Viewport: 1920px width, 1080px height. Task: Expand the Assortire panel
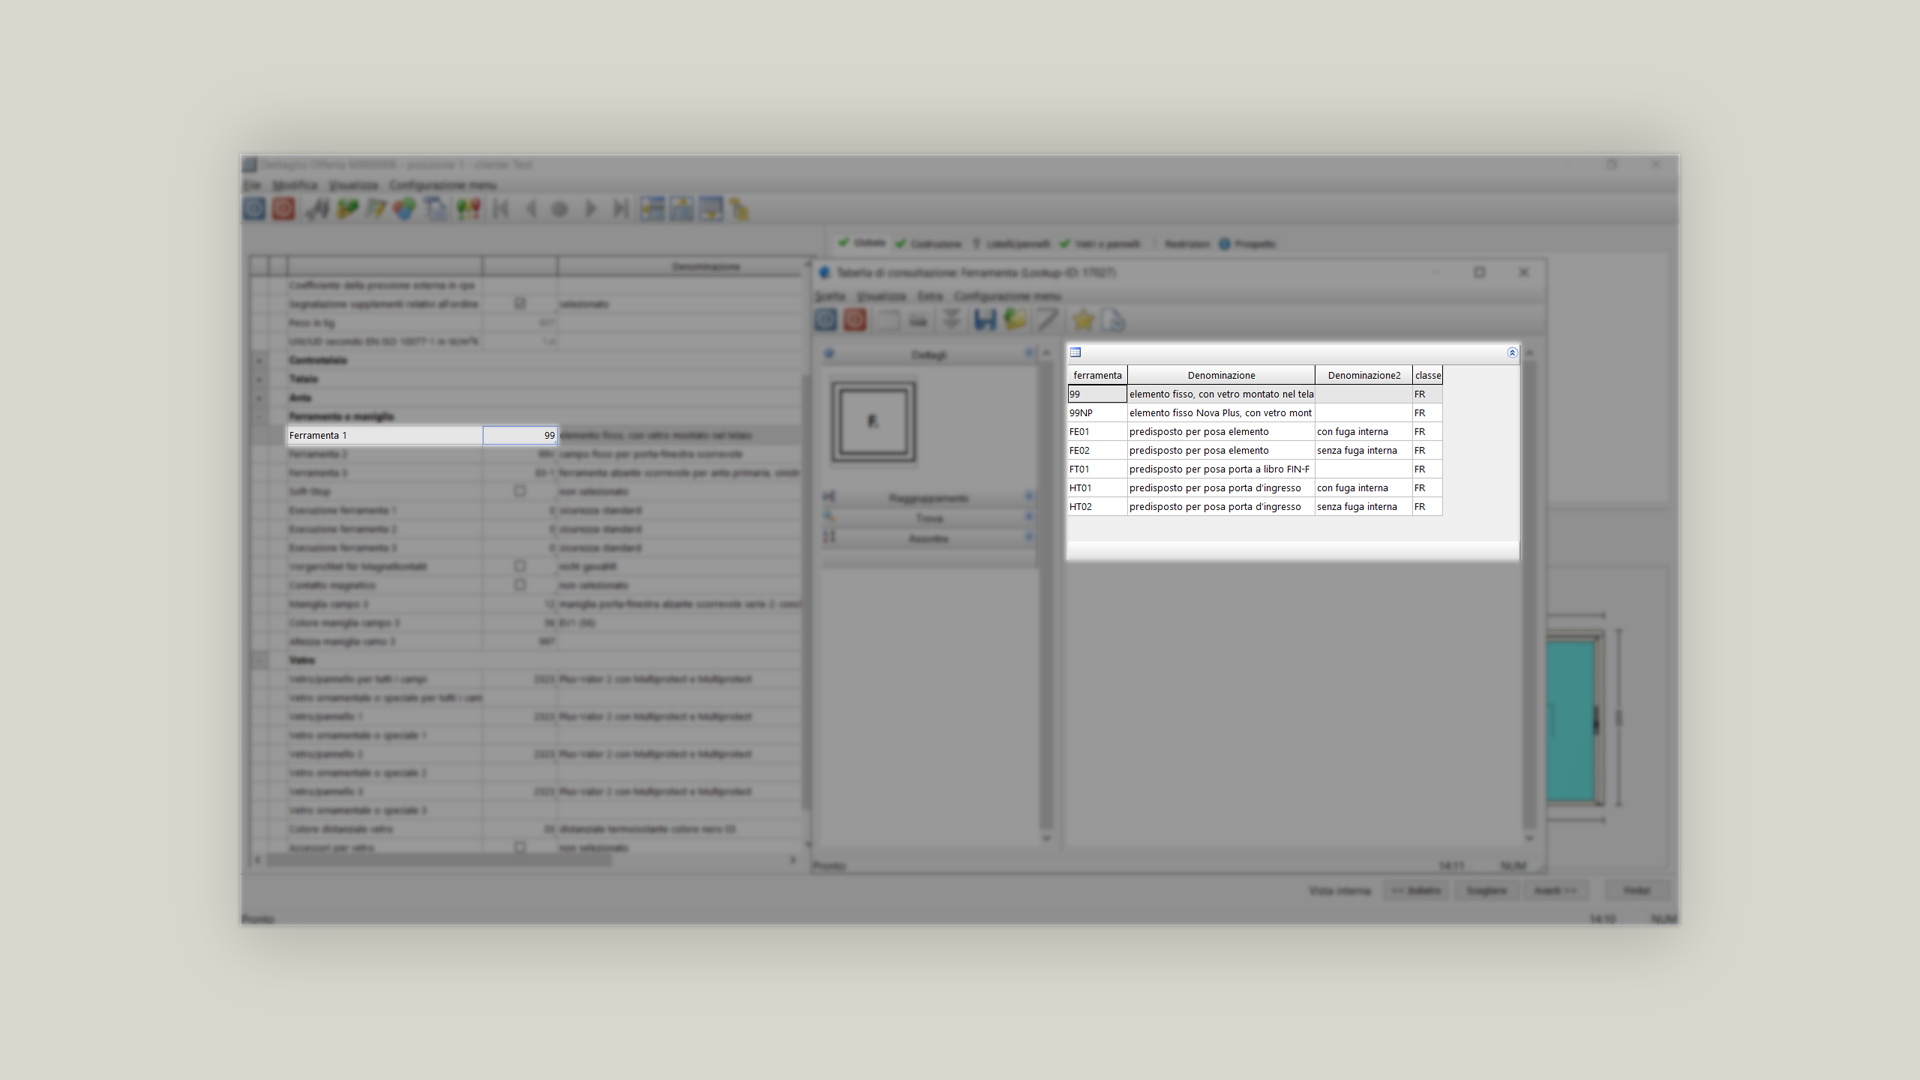point(929,538)
